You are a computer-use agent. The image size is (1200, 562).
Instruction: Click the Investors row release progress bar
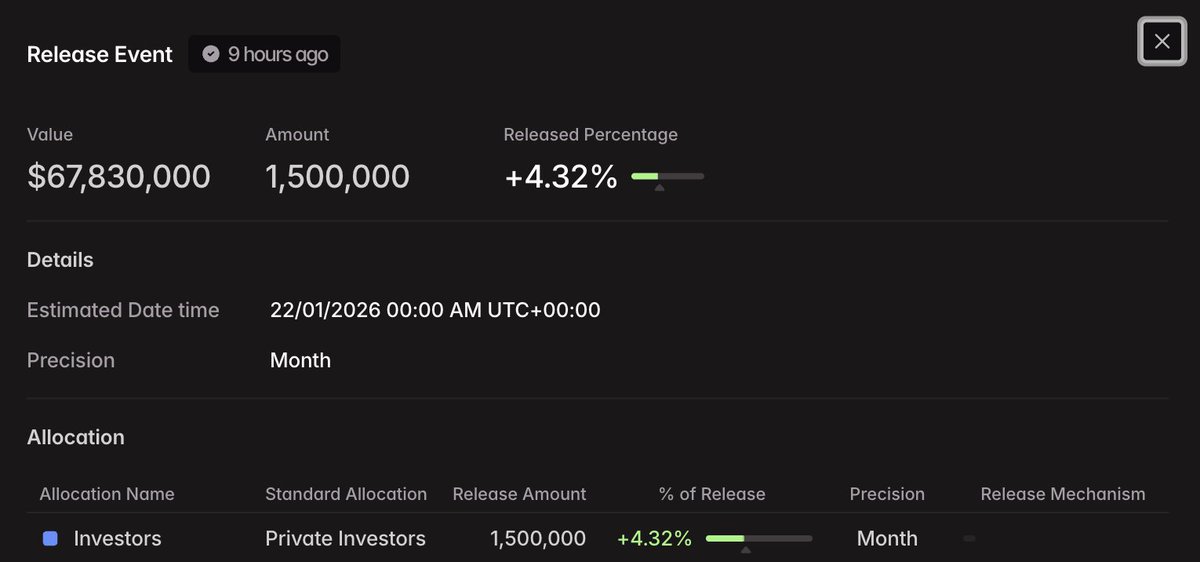(x=759, y=538)
